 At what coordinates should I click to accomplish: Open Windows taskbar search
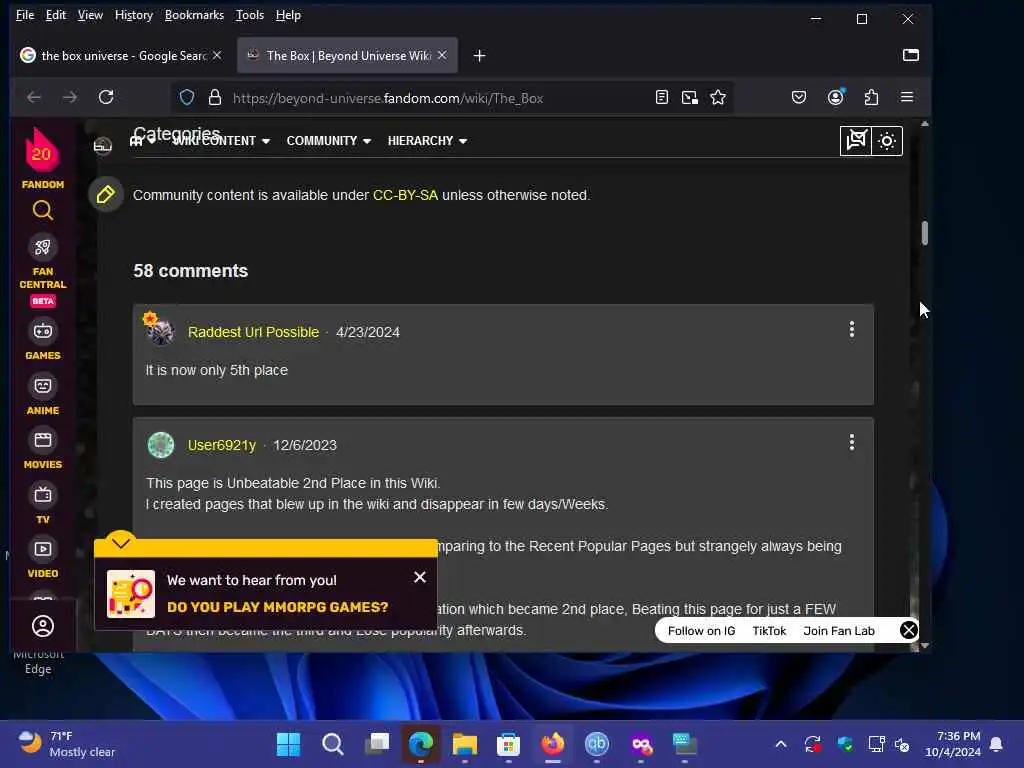(x=332, y=744)
